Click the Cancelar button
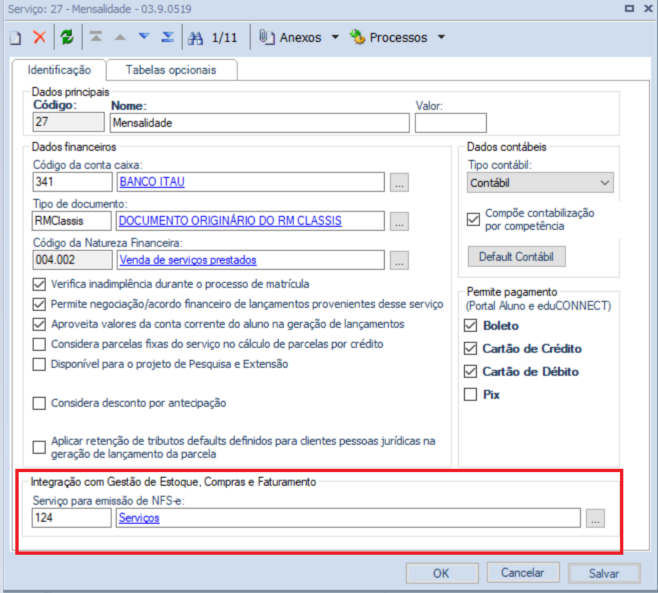 tap(523, 573)
